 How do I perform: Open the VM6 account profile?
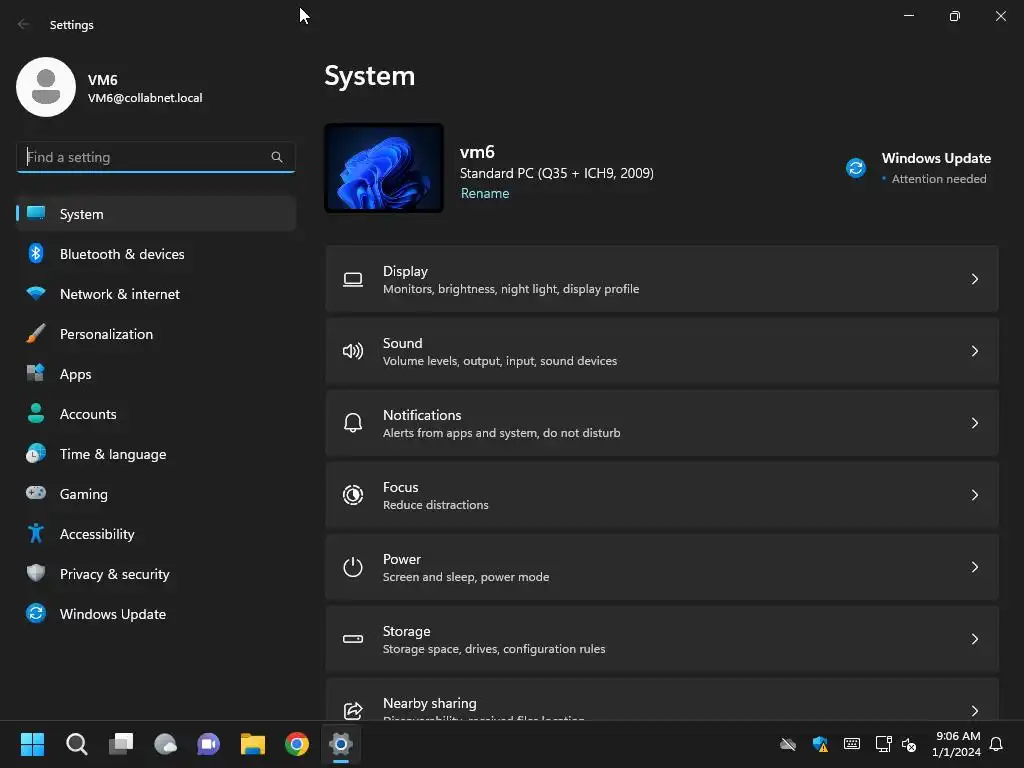pyautogui.click(x=110, y=88)
